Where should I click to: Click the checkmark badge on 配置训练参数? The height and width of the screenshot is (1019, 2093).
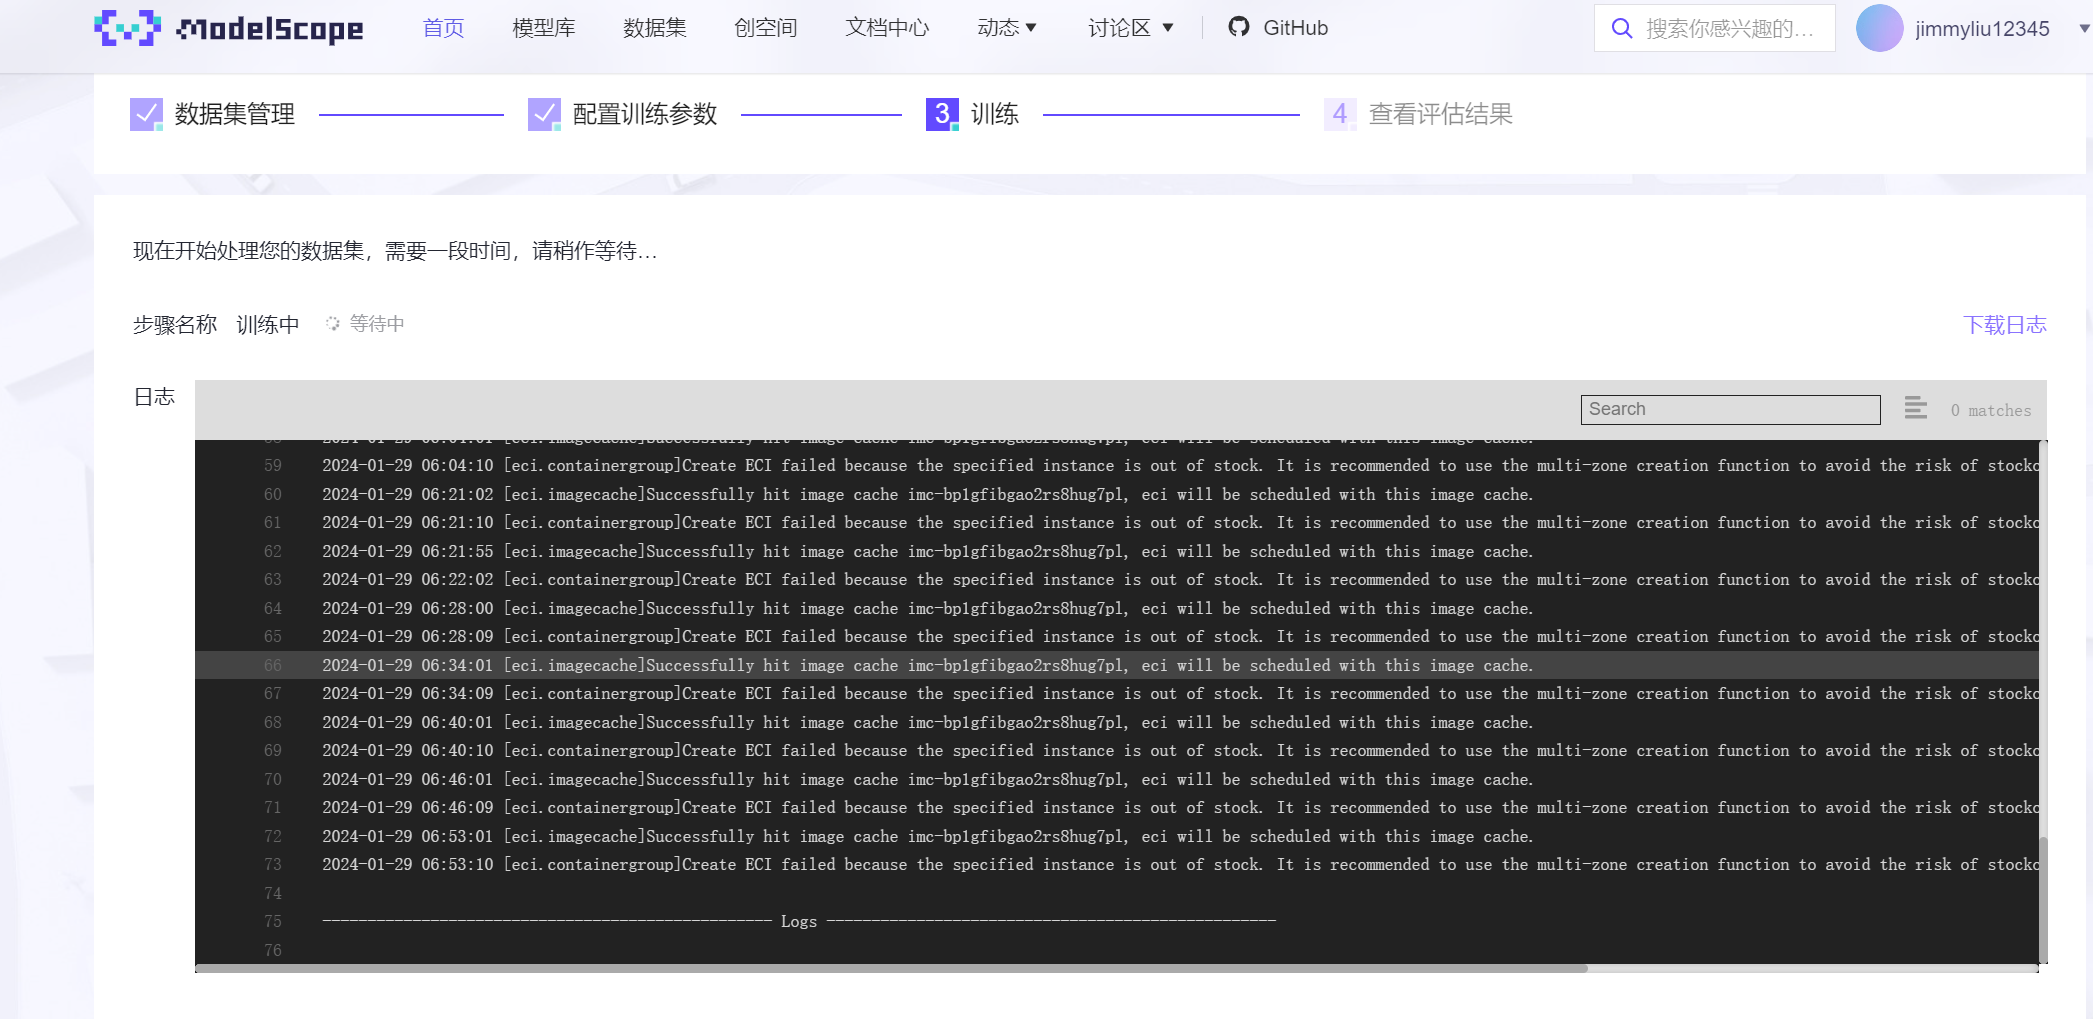coord(543,114)
